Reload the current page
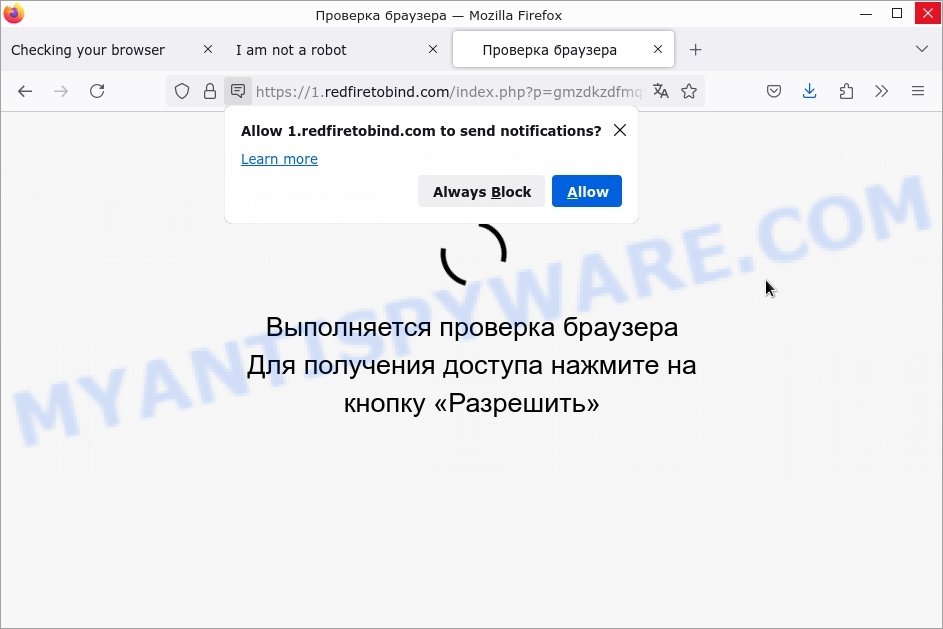This screenshot has width=943, height=629. click(x=97, y=91)
